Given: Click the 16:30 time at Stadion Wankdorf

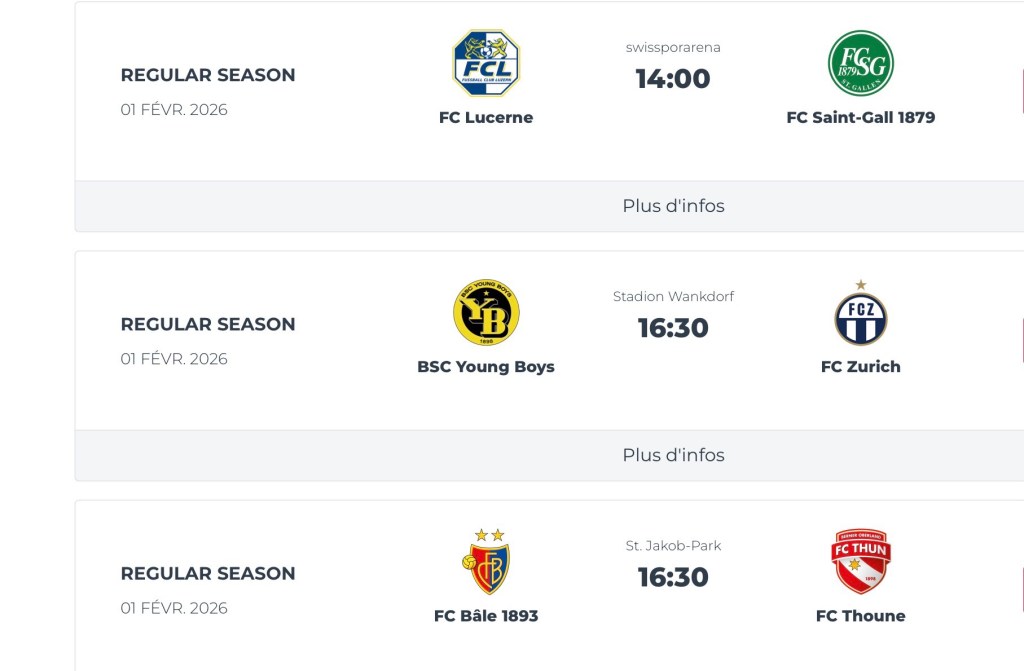Looking at the screenshot, I should (673, 328).
